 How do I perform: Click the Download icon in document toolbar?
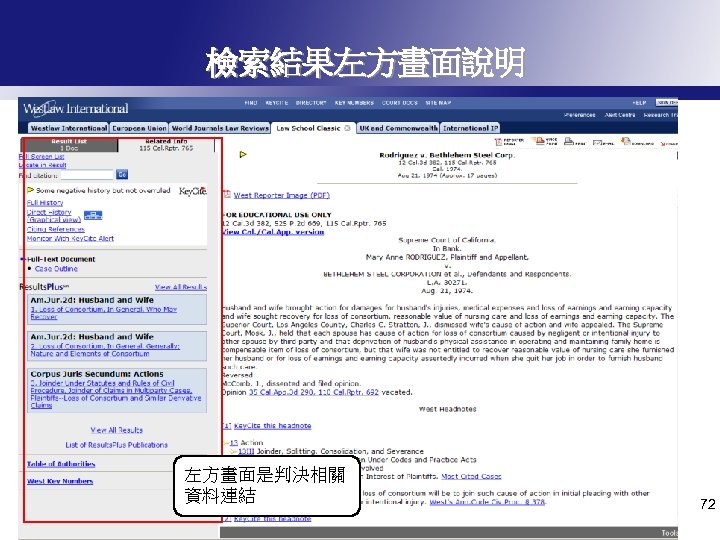click(x=637, y=142)
